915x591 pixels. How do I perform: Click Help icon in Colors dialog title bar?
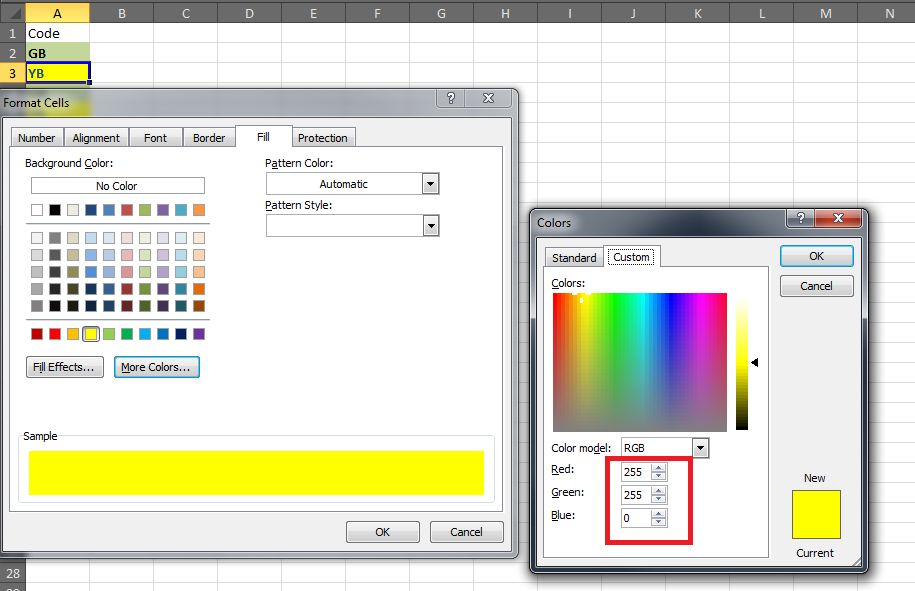click(x=801, y=218)
